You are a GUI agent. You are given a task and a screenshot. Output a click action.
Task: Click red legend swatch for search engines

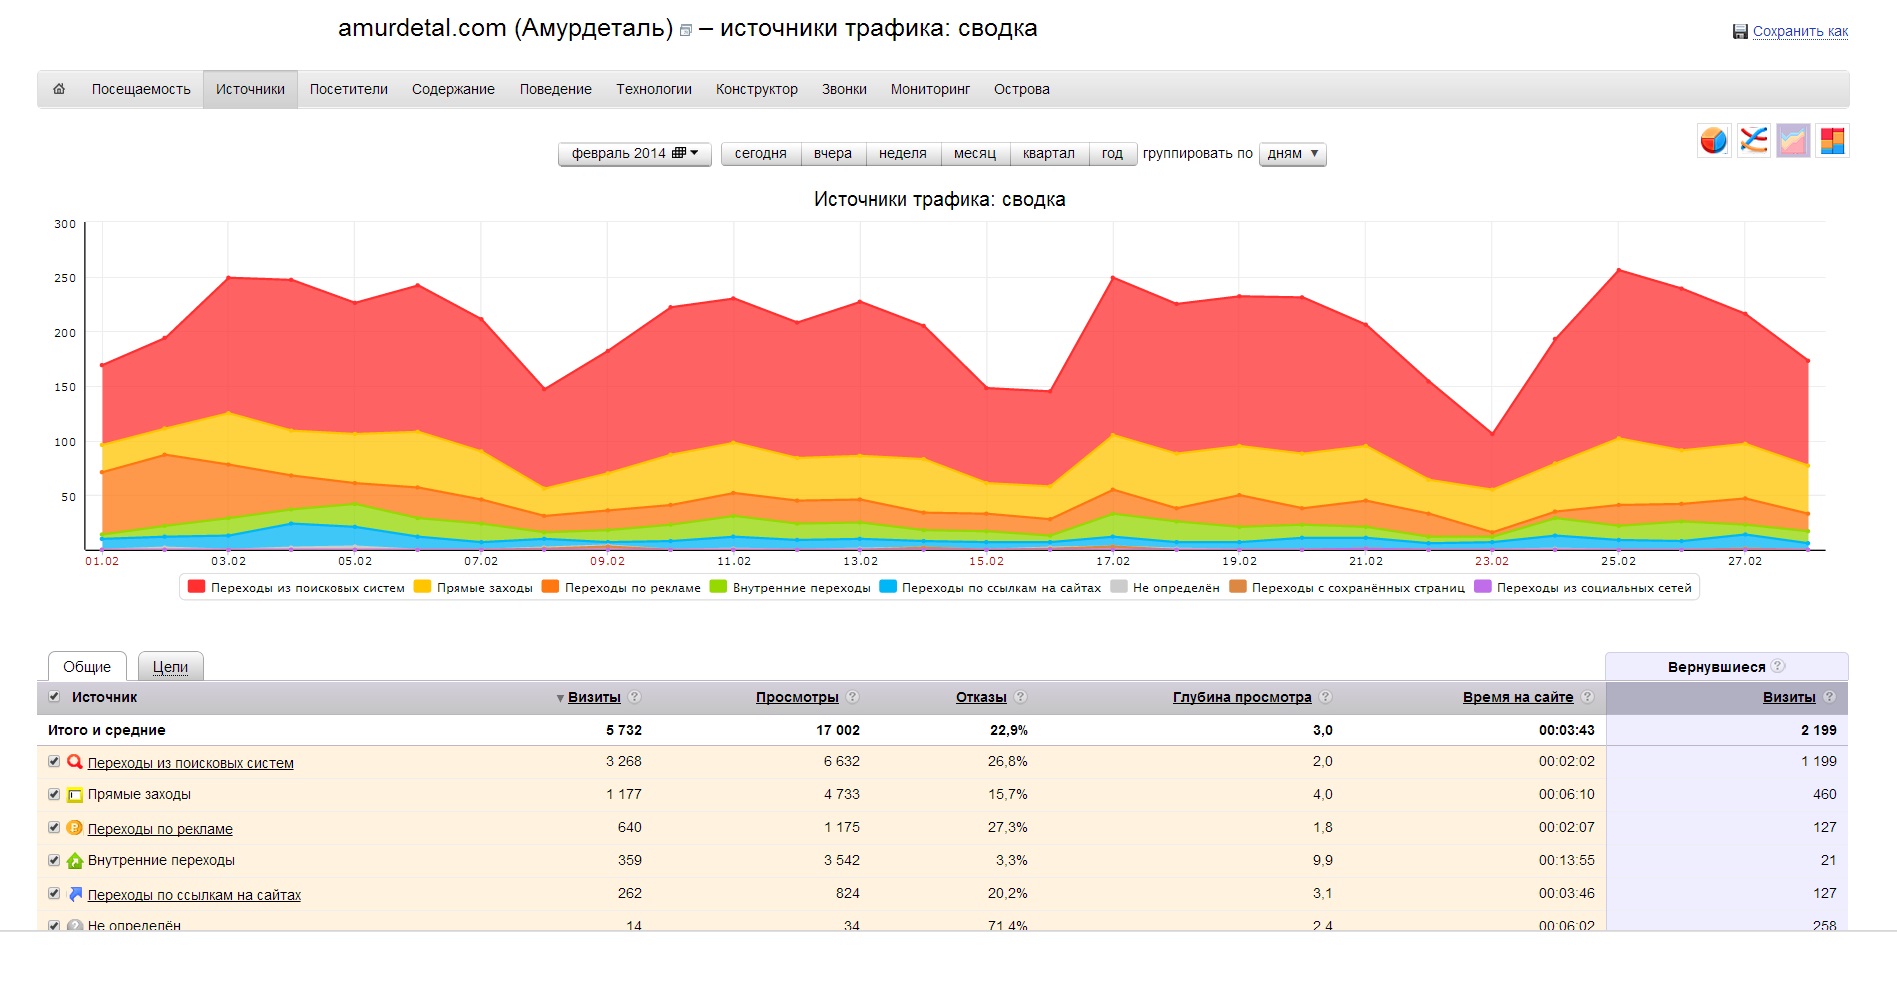point(196,587)
